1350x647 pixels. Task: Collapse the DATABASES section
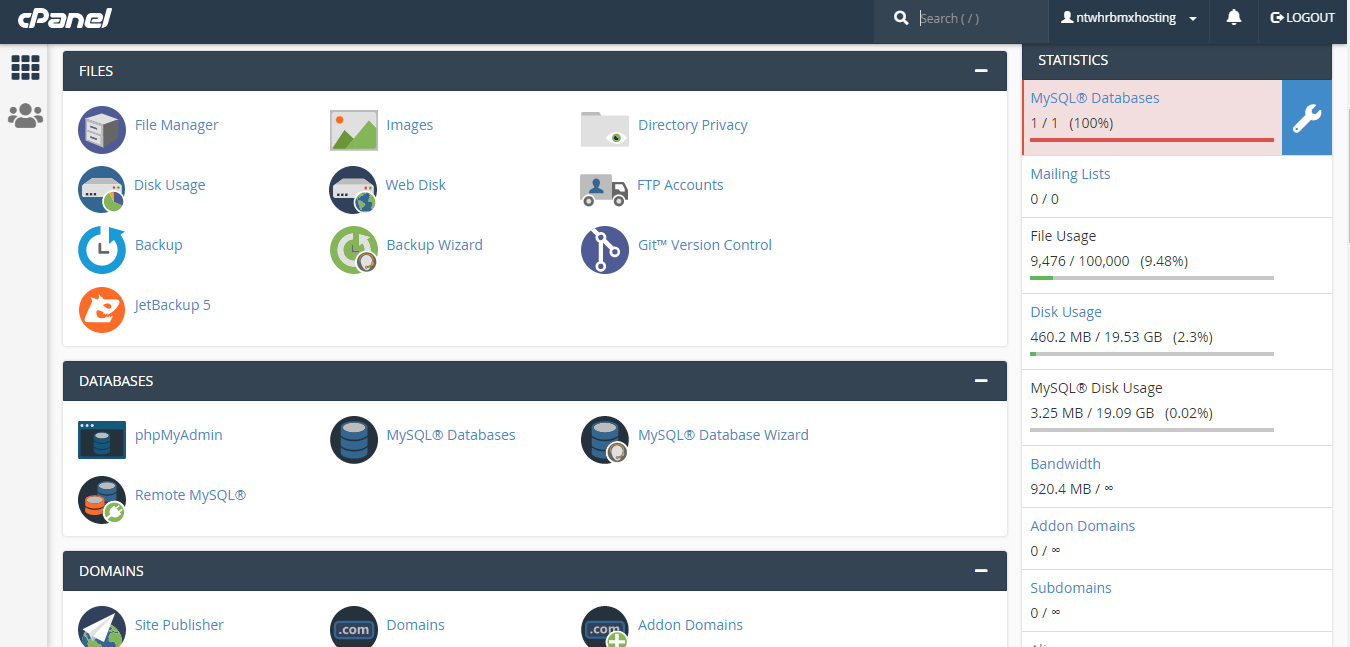(x=980, y=380)
